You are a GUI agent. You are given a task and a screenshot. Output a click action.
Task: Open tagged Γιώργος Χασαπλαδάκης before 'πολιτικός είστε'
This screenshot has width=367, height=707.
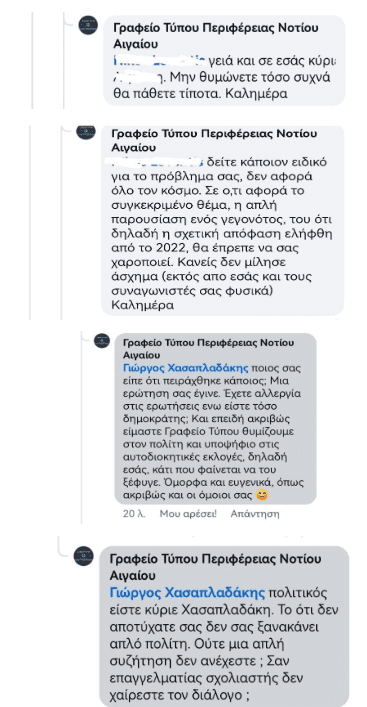[189, 592]
